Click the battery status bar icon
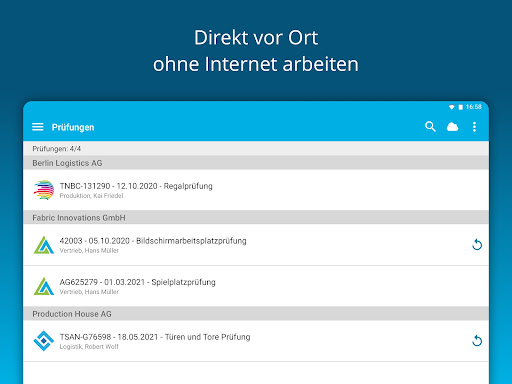512x384 pixels. (x=460, y=107)
